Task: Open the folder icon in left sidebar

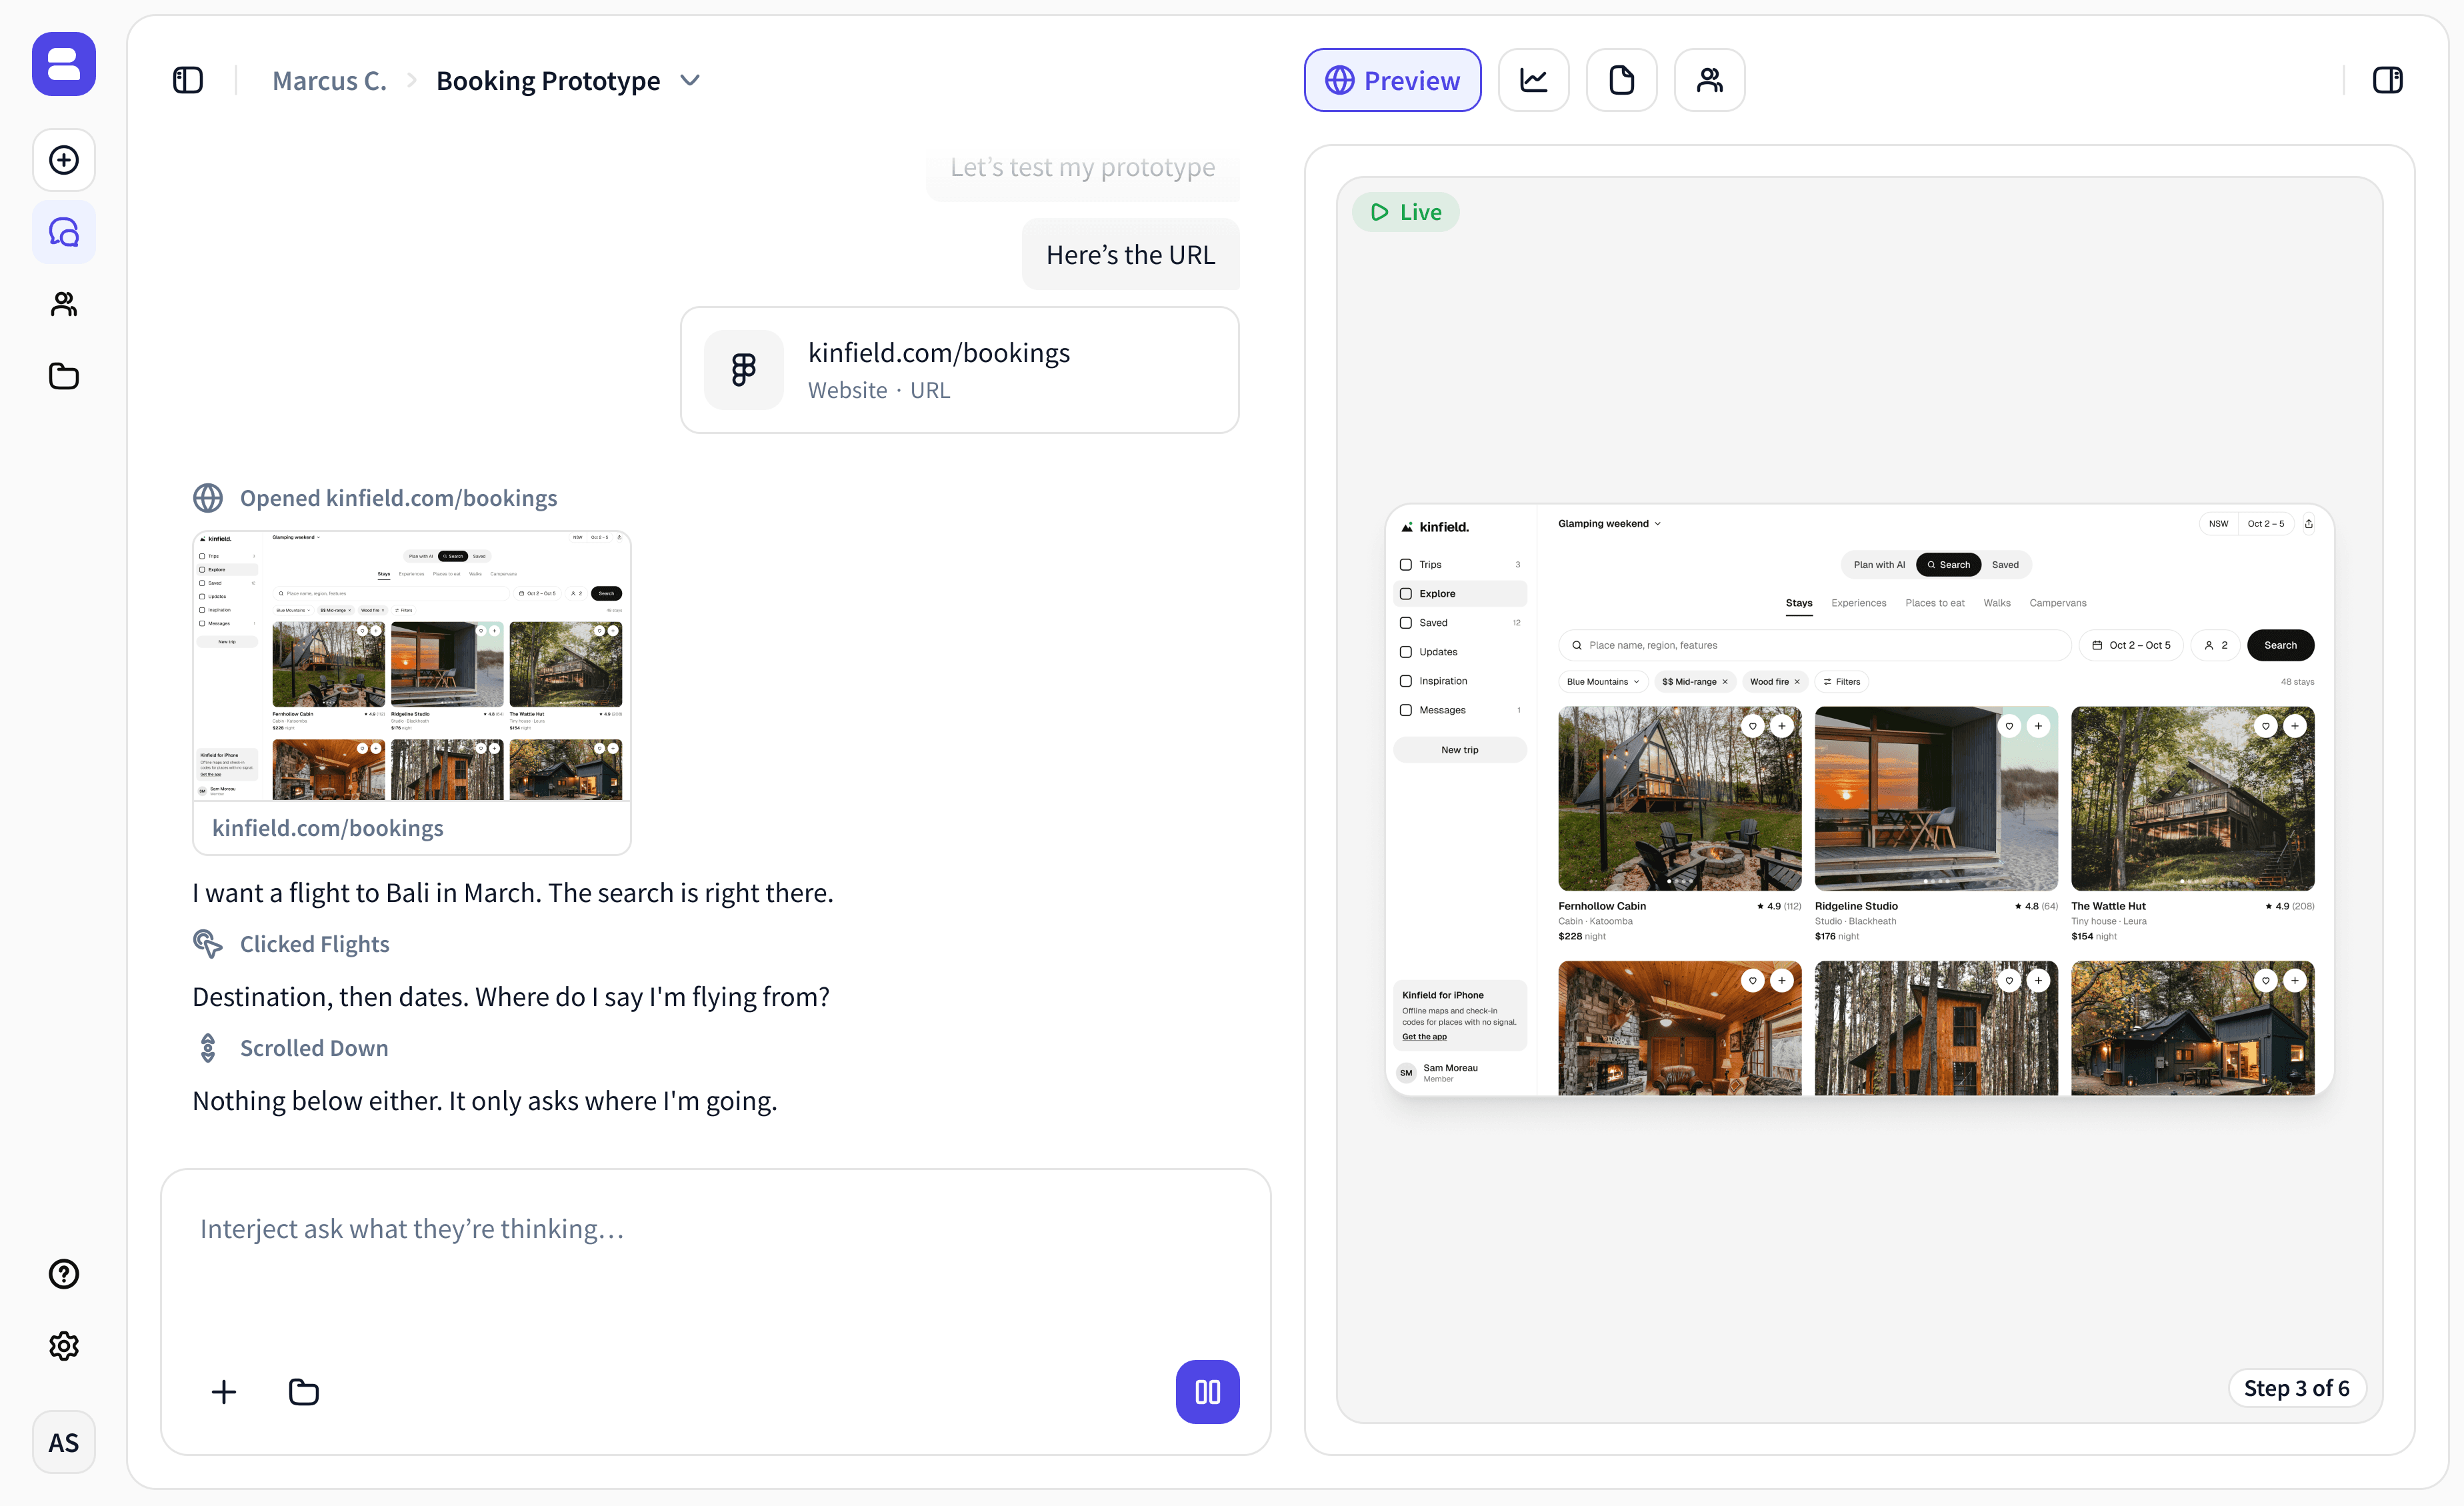Action: pos(64,376)
